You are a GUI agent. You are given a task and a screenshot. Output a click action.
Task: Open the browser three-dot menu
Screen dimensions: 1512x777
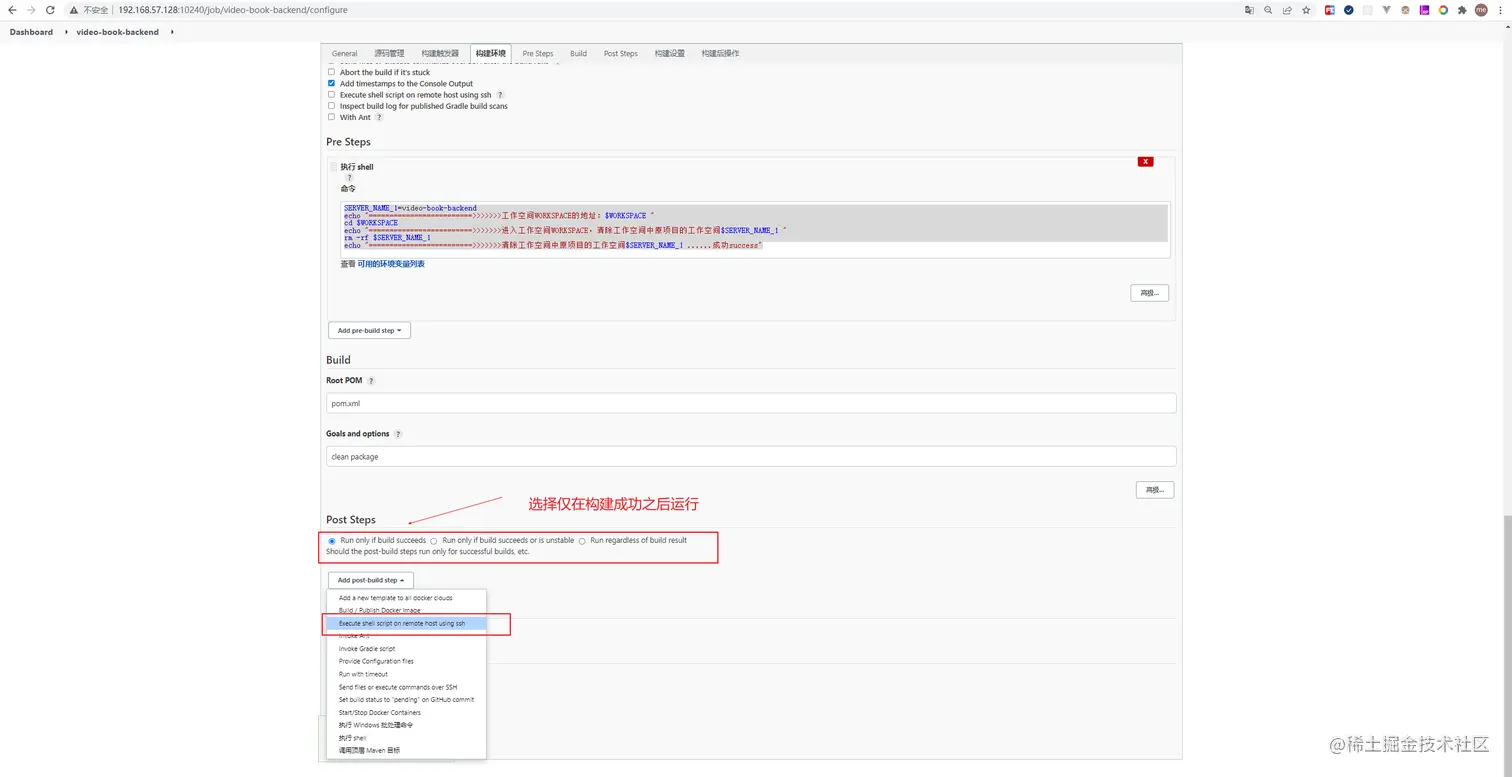1500,10
